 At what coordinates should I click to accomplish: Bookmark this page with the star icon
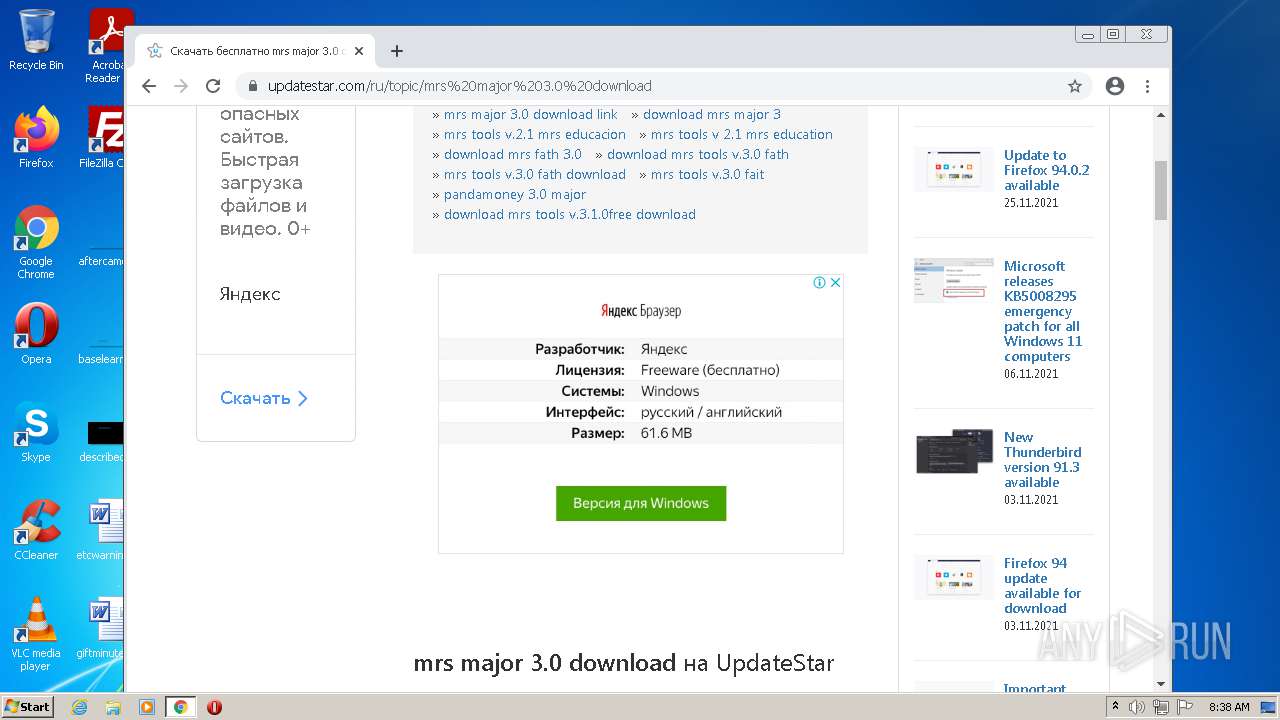click(x=1075, y=86)
